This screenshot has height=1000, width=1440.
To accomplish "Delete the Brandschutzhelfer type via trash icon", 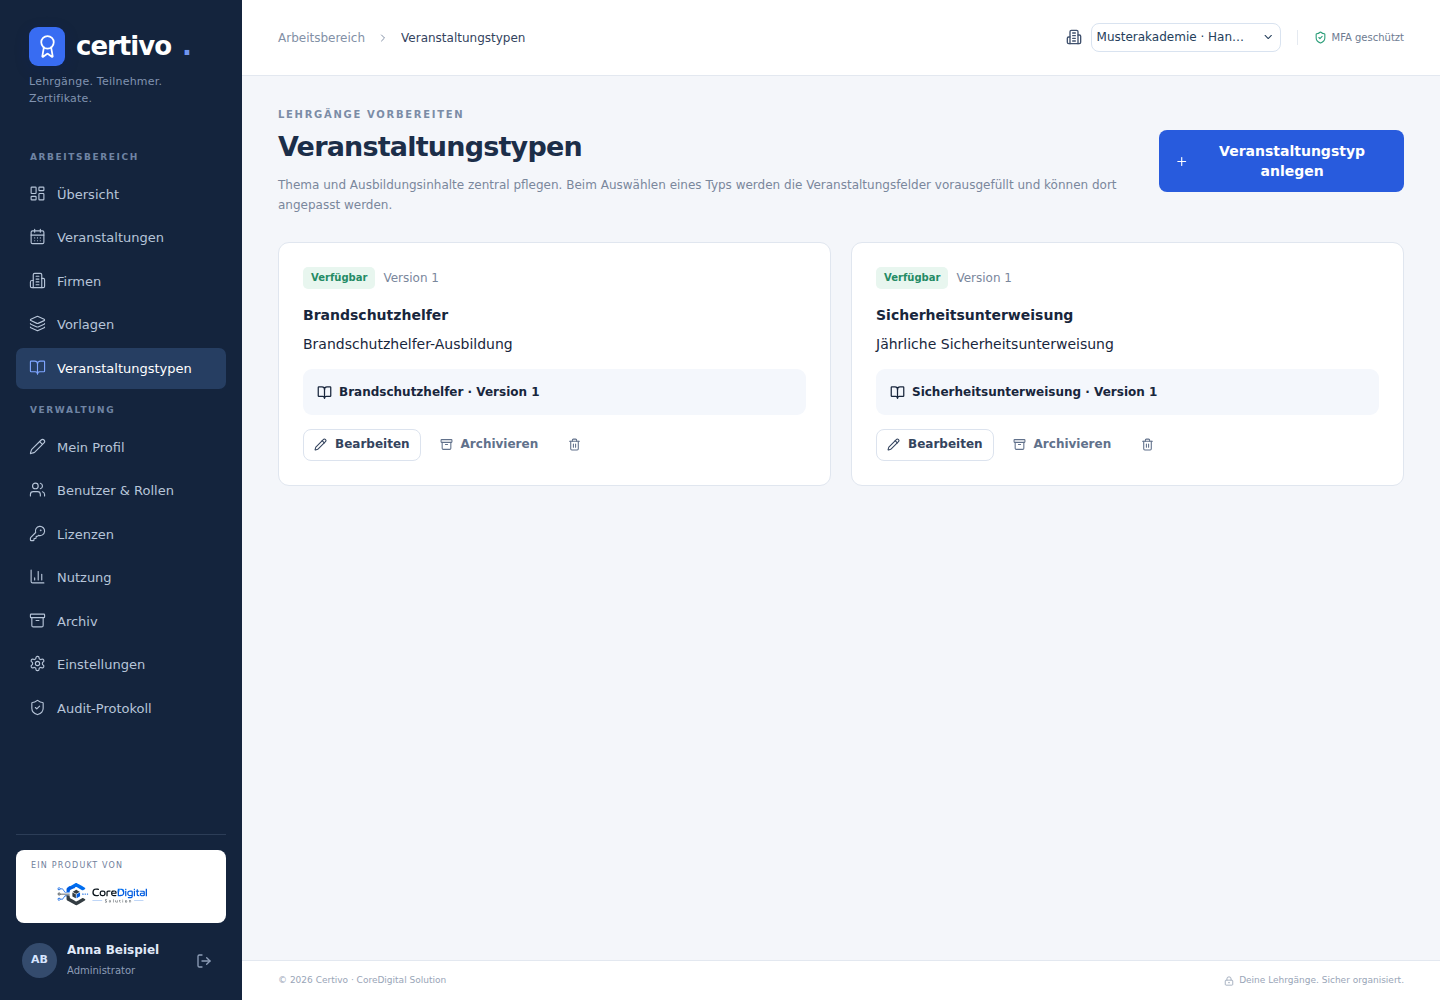I will click(x=575, y=445).
